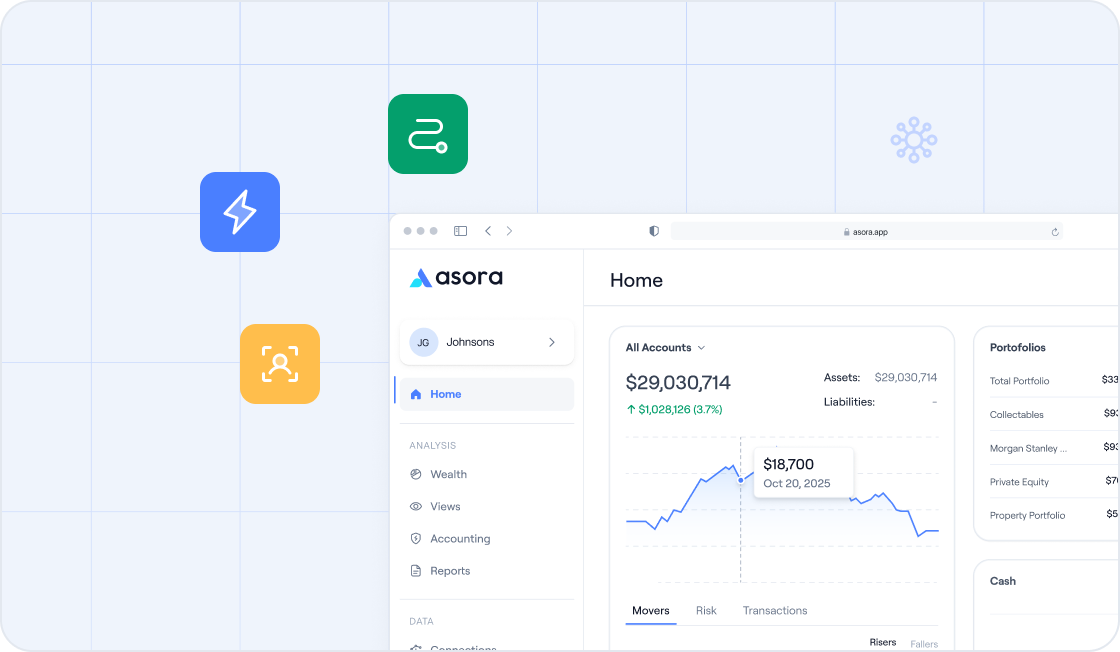Click the orange user scan icon tile
The height and width of the screenshot is (652, 1120).
[280, 364]
